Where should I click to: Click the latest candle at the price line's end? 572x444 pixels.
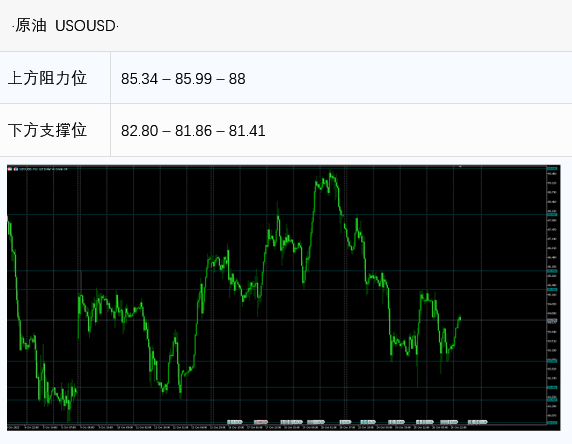tap(460, 318)
